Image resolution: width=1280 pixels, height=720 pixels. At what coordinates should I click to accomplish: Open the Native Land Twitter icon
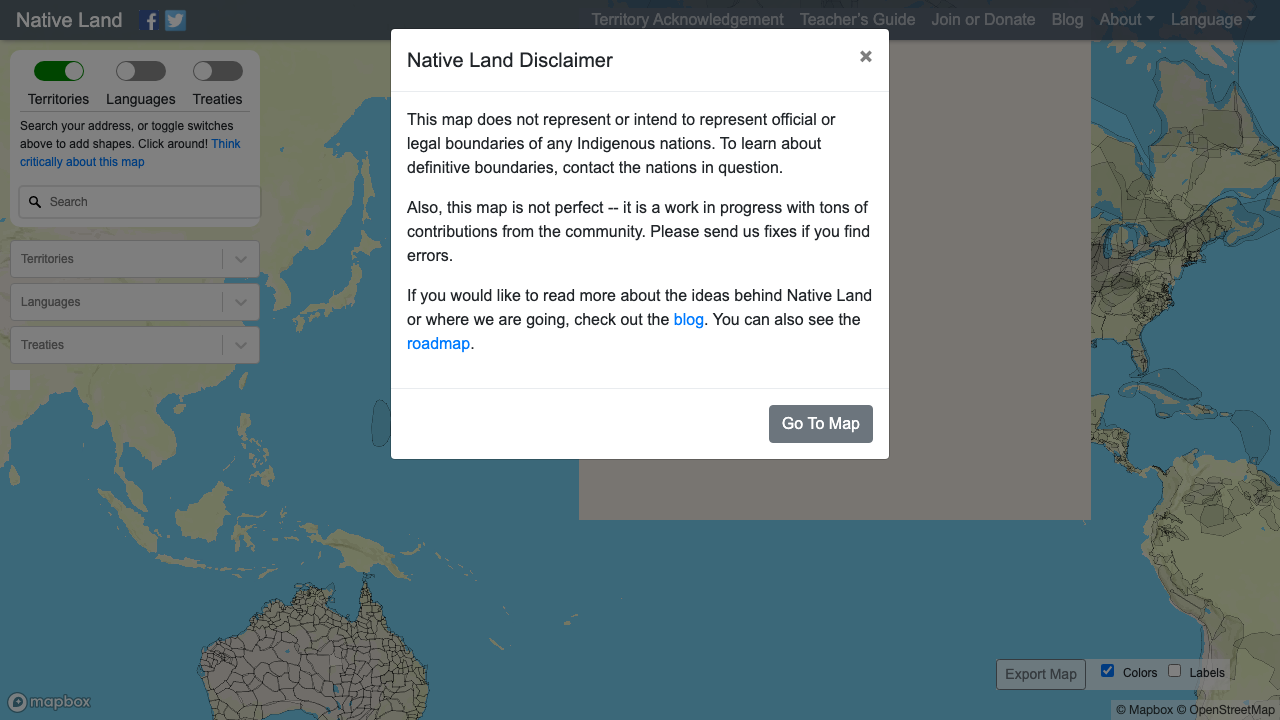pyautogui.click(x=175, y=20)
